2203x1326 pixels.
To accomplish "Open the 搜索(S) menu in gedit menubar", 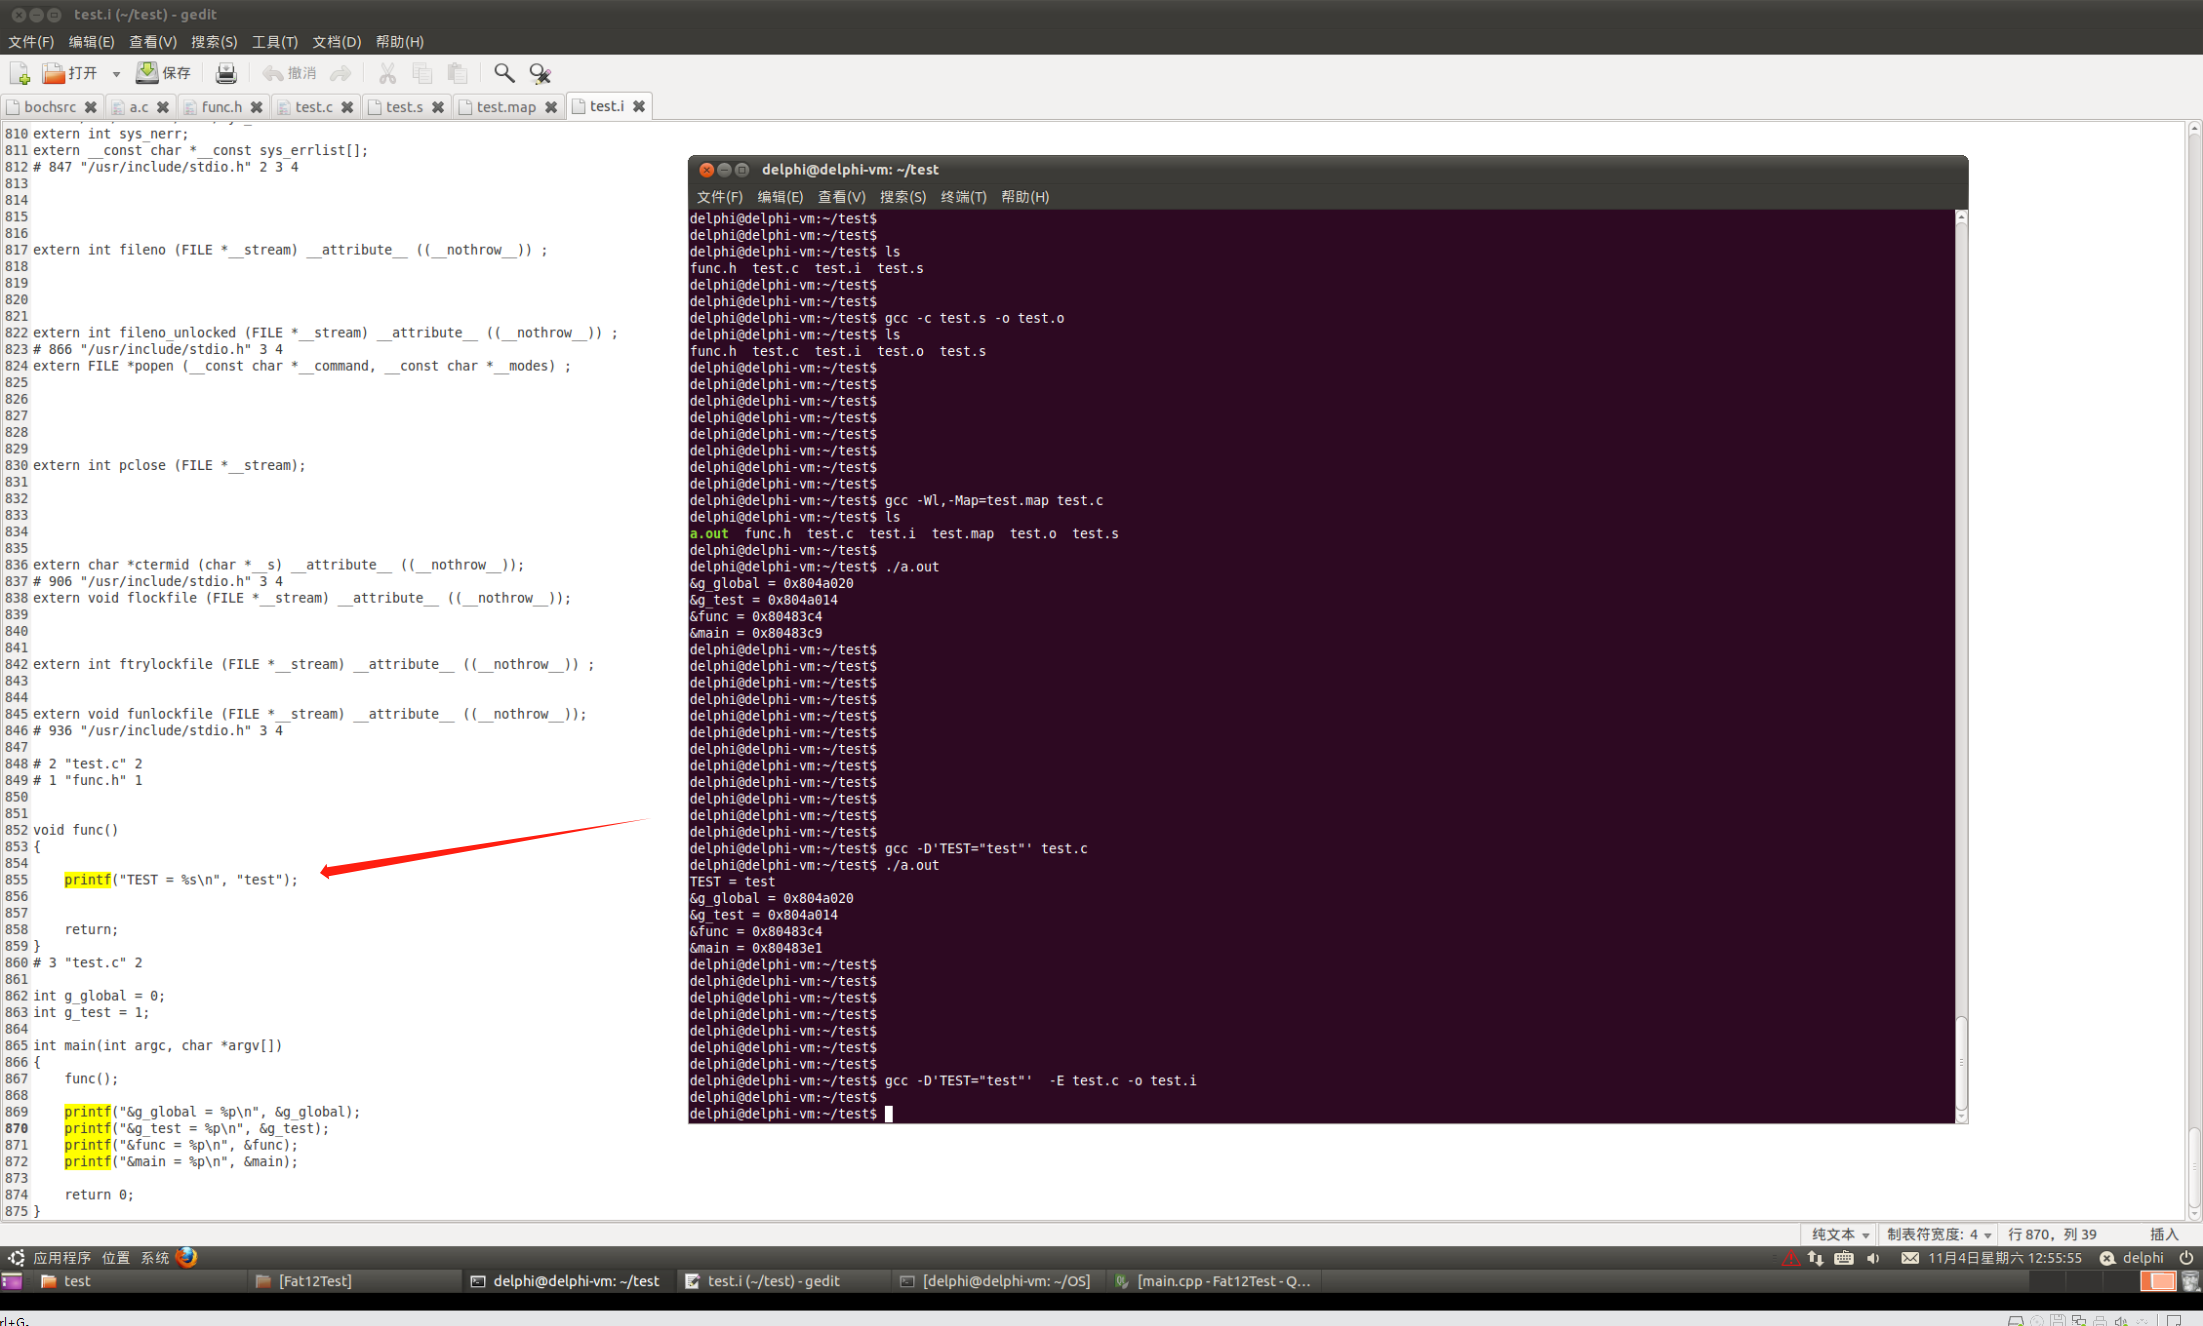I will pyautogui.click(x=213, y=42).
